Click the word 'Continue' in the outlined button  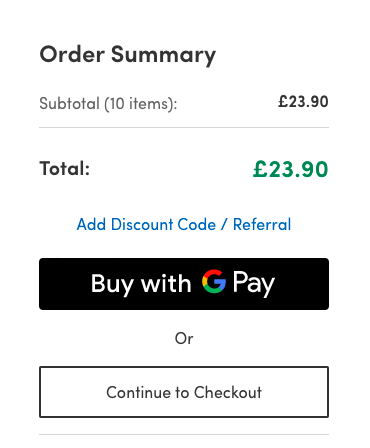click(139, 392)
